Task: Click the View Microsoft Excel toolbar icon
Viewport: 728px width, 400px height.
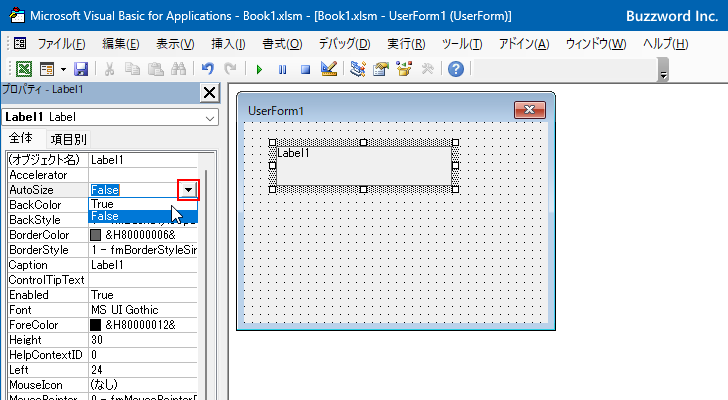Action: (x=24, y=69)
